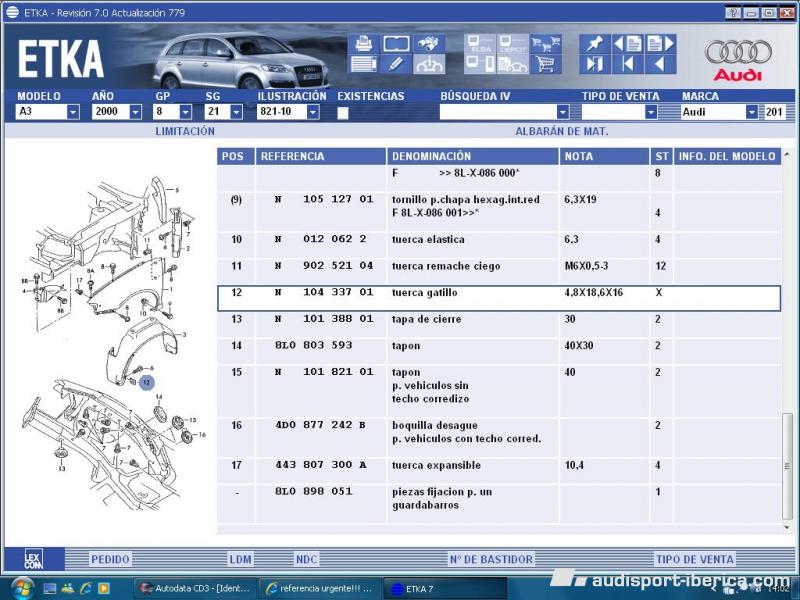Viewport: 800px width, 600px height.
Task: Select part 12 bubble in the illustration
Action: 146,382
